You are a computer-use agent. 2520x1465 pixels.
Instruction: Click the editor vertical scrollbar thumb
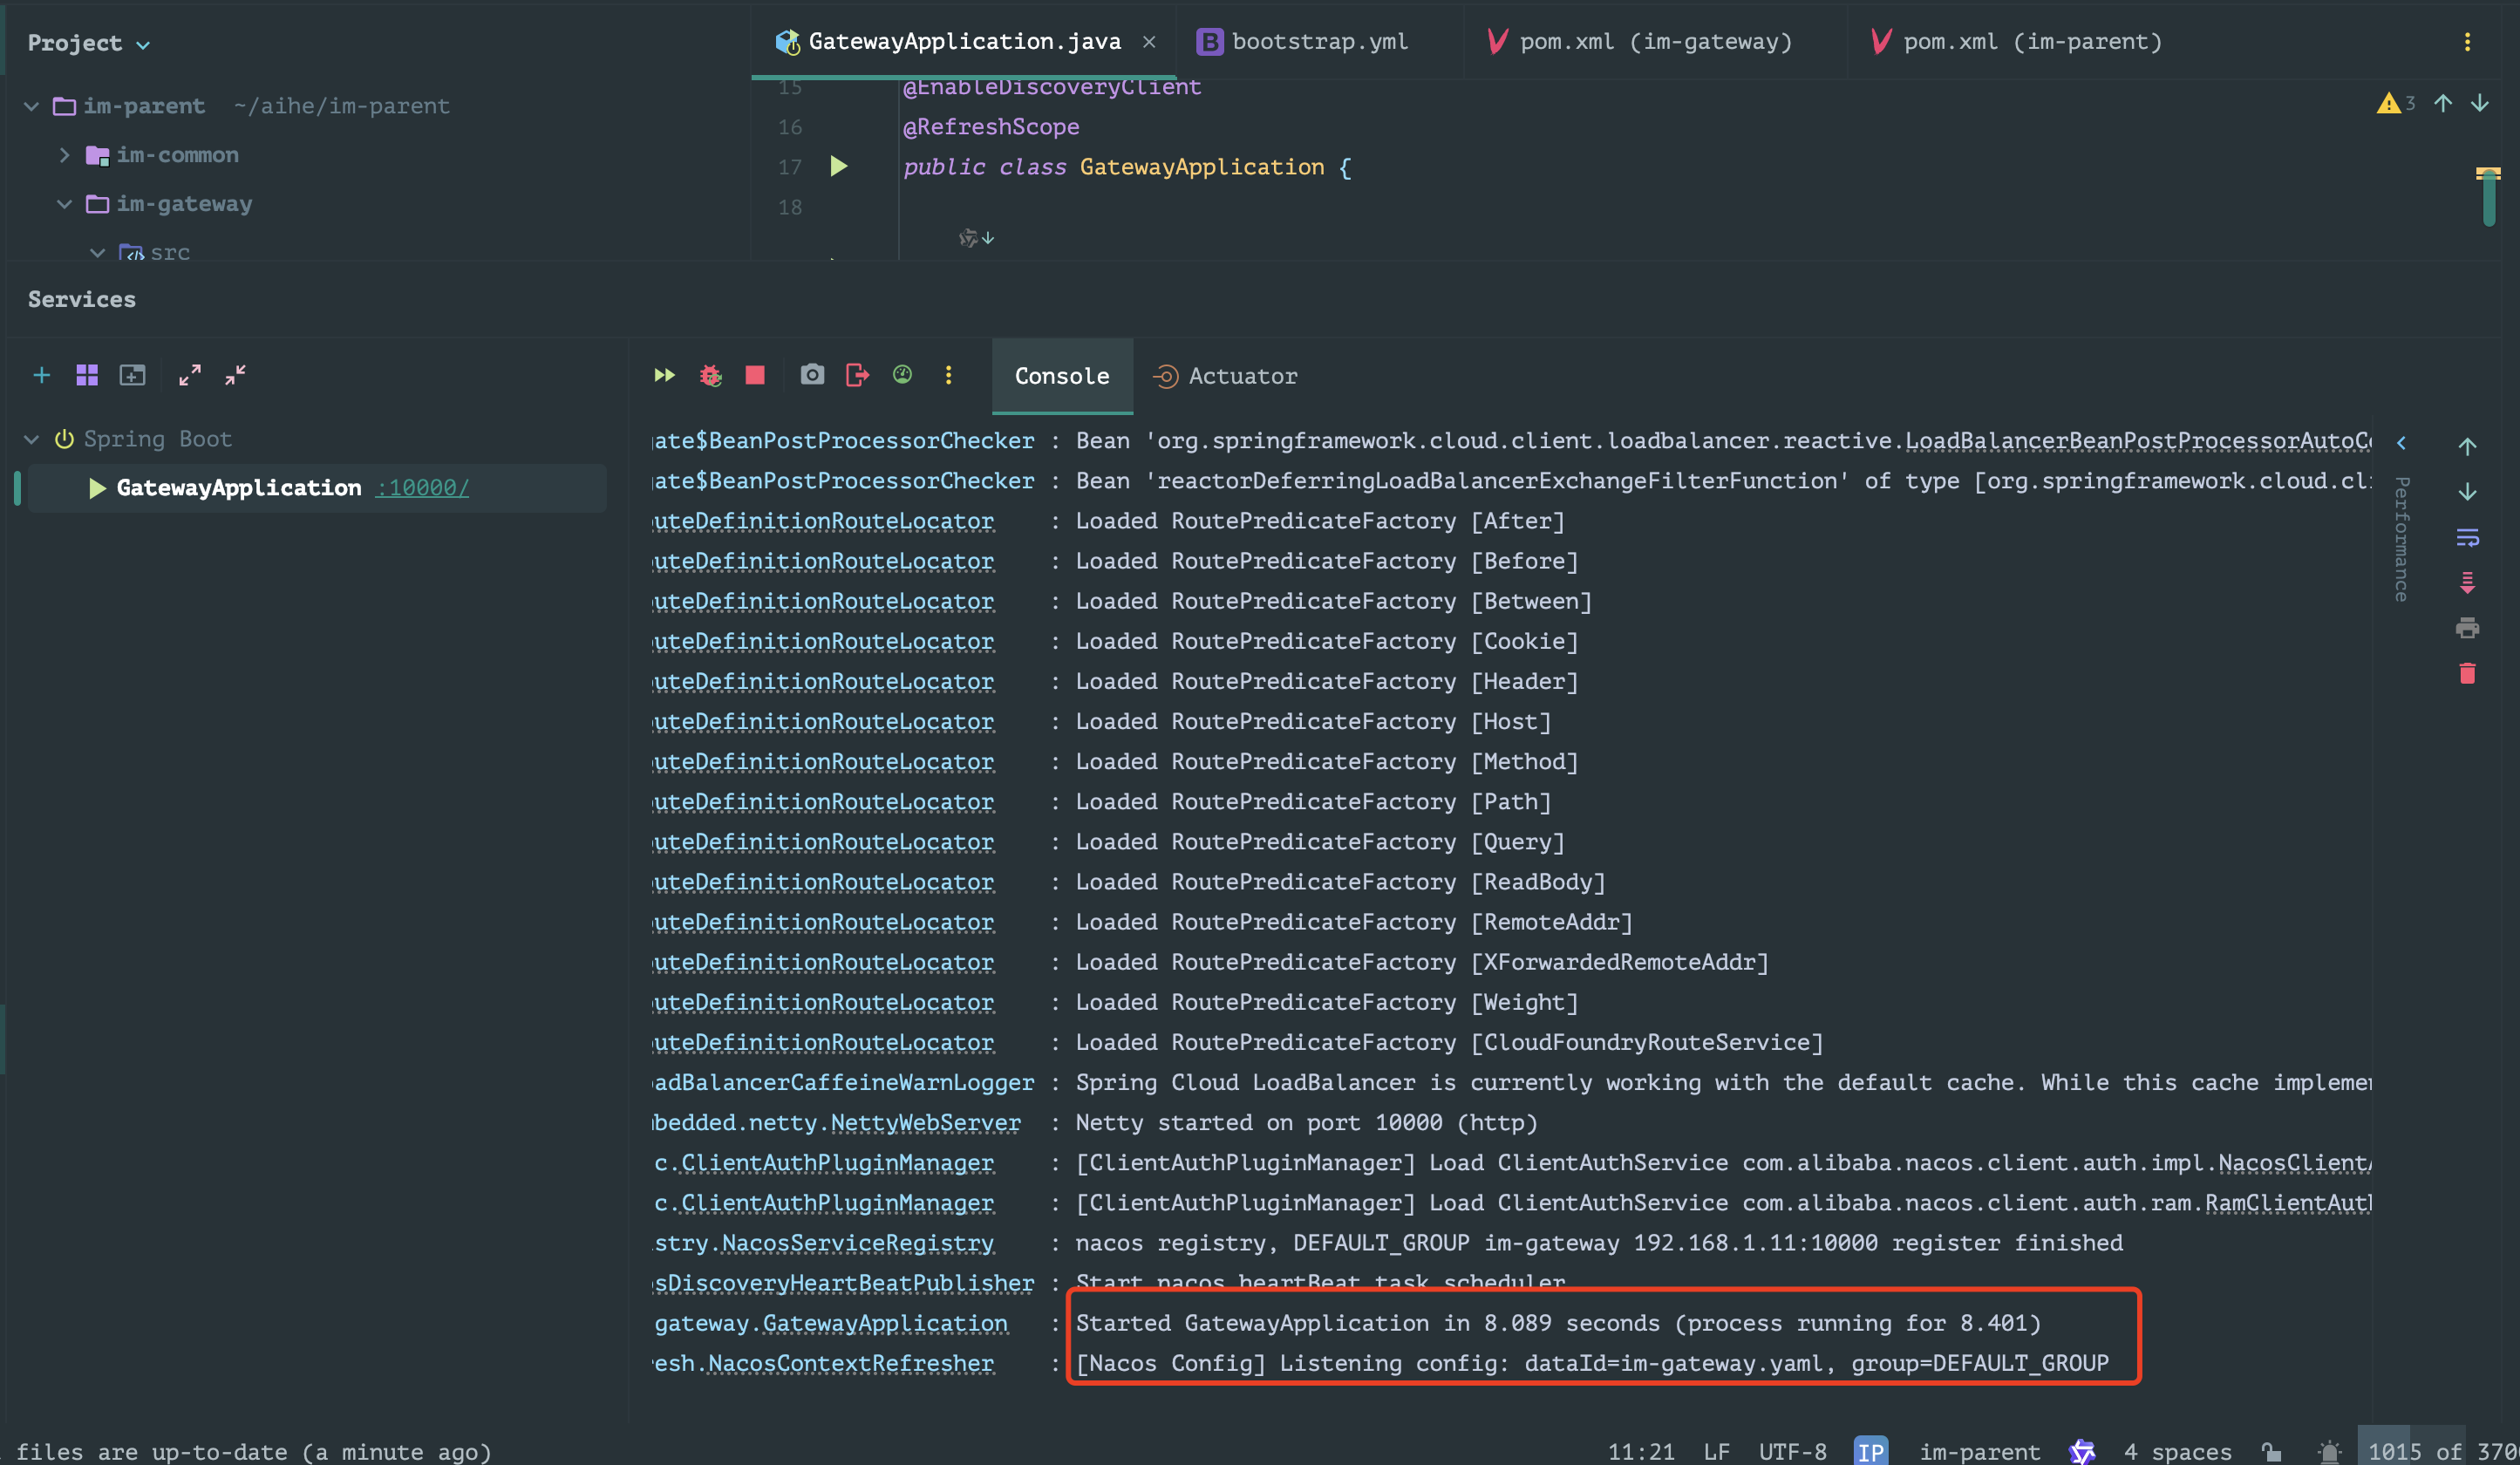[2488, 197]
